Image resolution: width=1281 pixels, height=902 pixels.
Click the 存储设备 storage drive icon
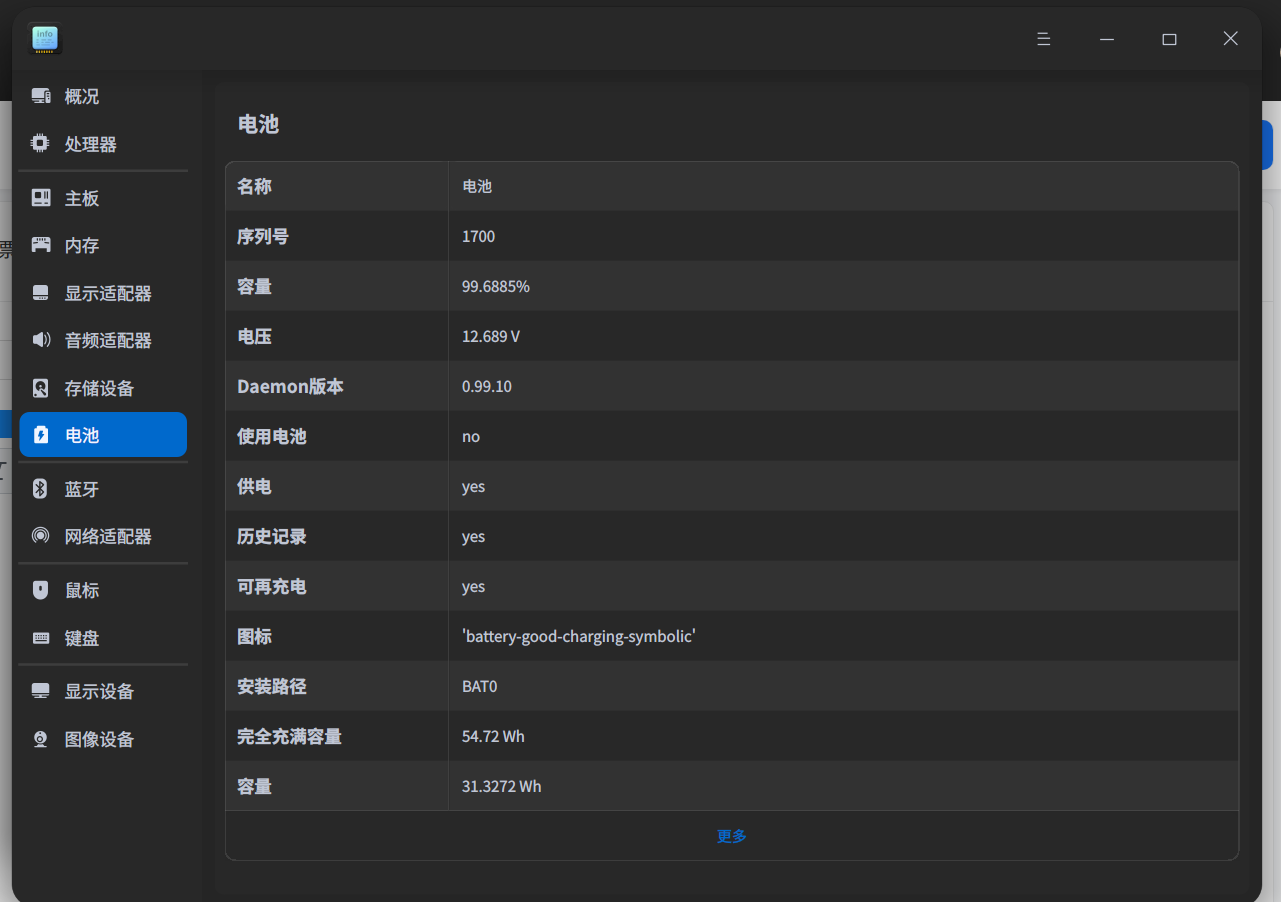(40, 388)
